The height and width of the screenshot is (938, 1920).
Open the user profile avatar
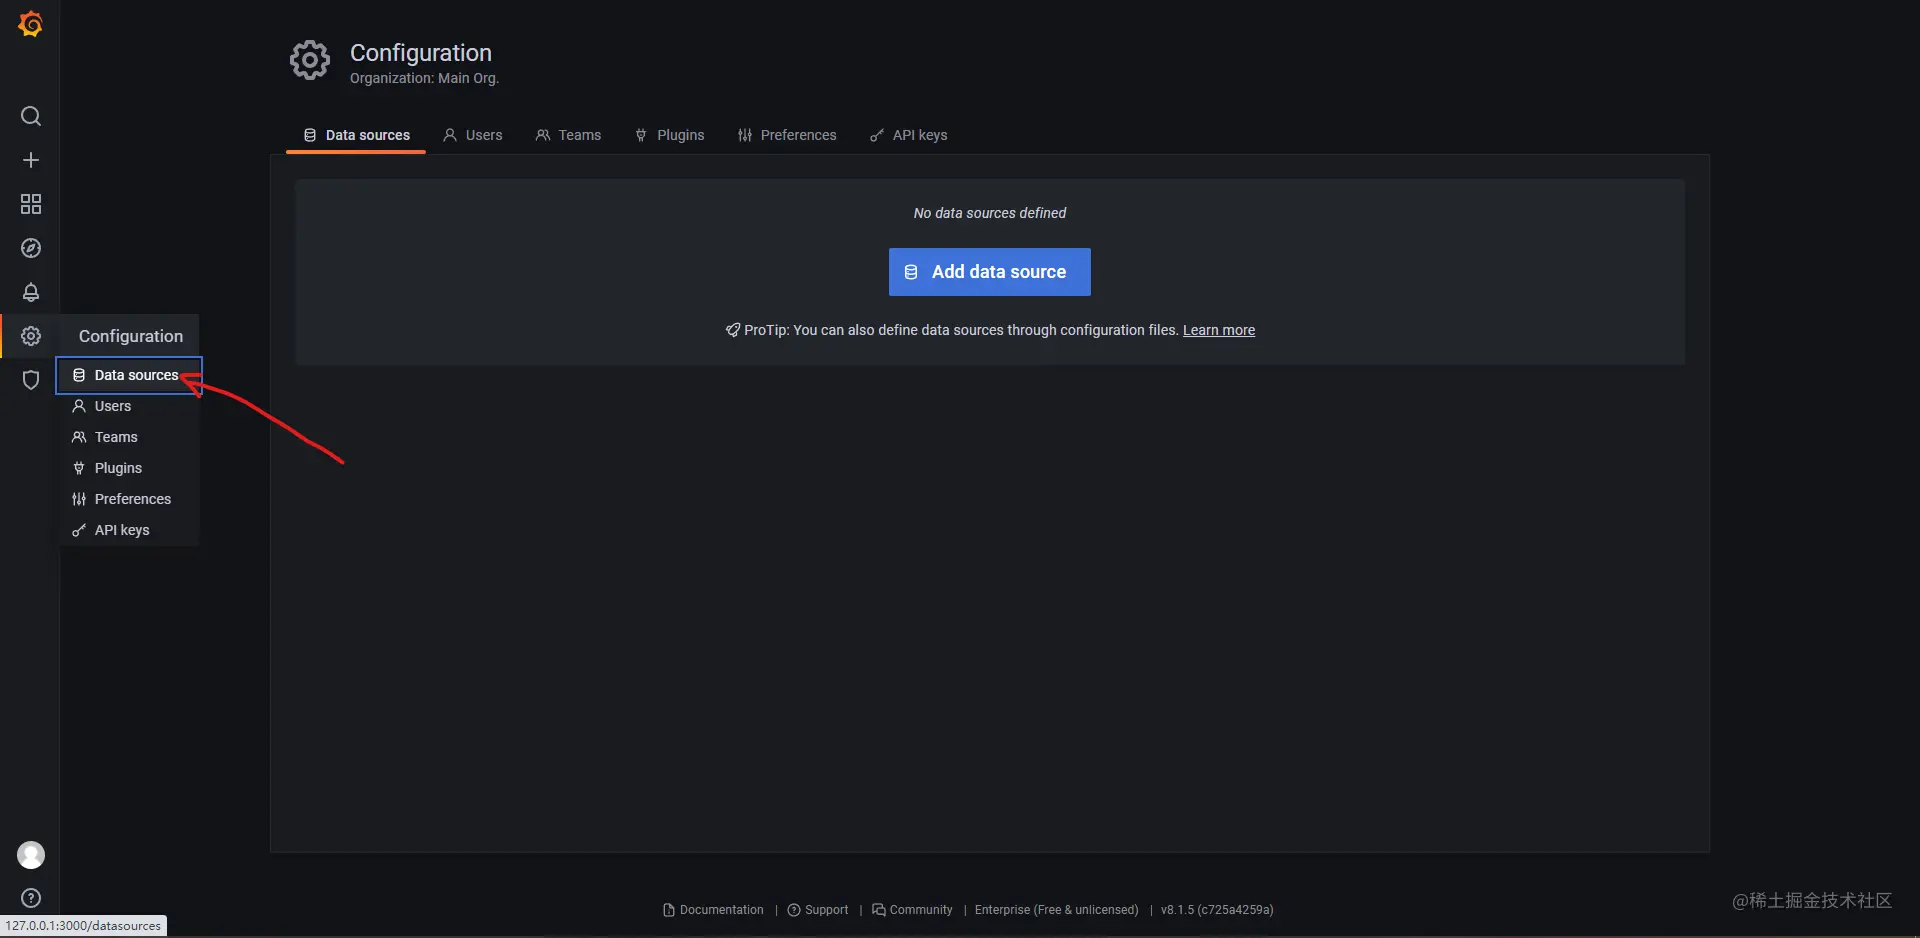31,855
